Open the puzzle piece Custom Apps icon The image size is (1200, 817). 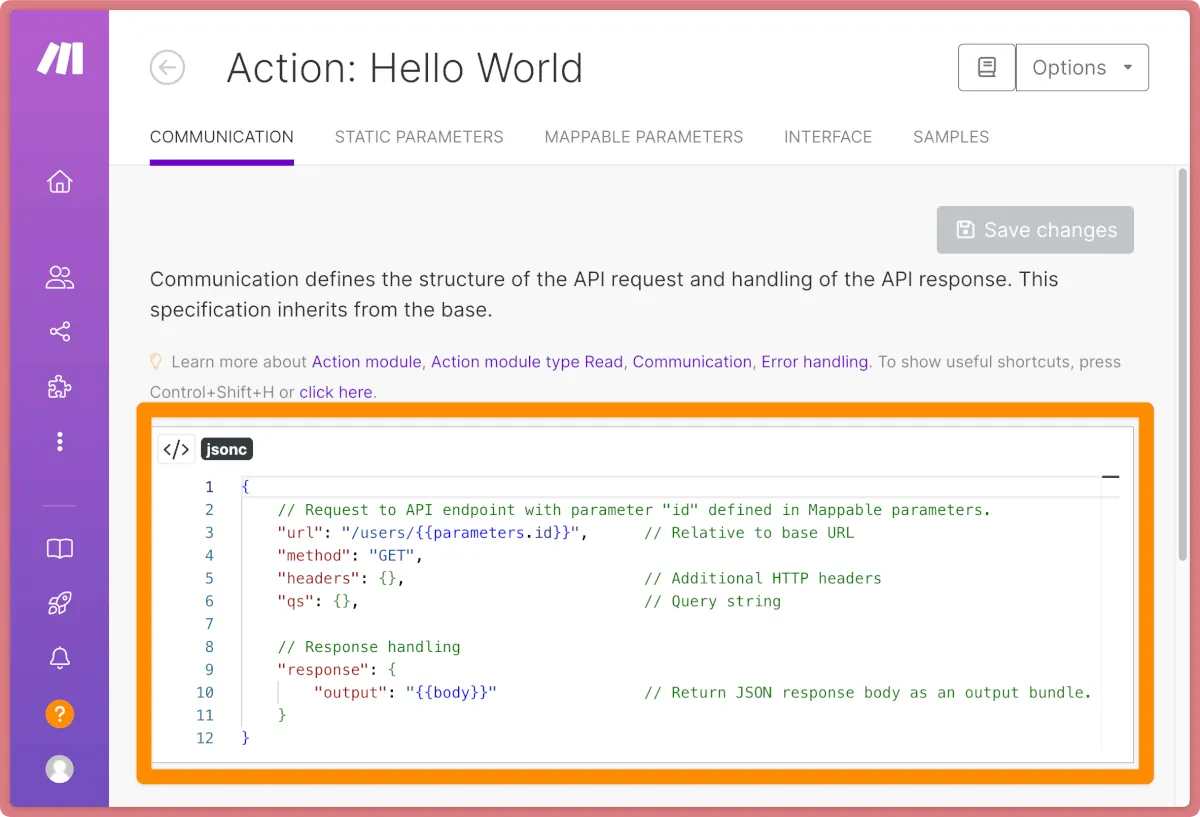(x=60, y=387)
